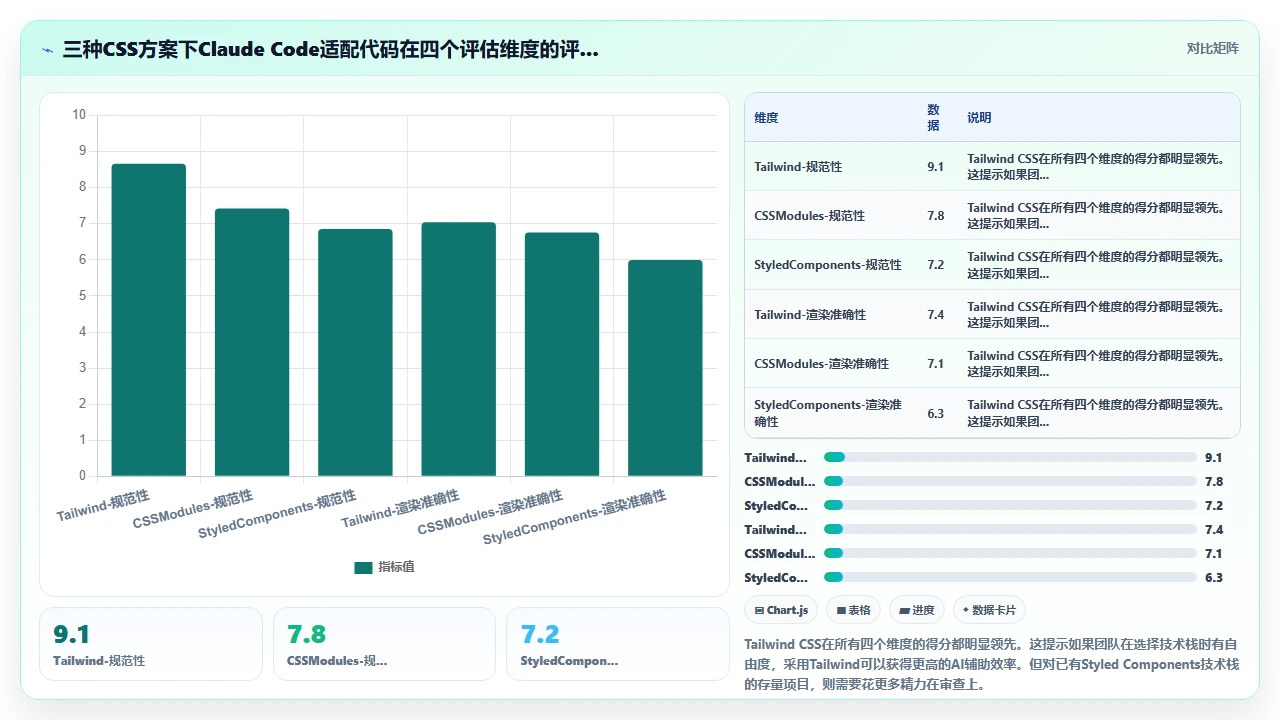Click the 指标值 legend text

pos(396,567)
